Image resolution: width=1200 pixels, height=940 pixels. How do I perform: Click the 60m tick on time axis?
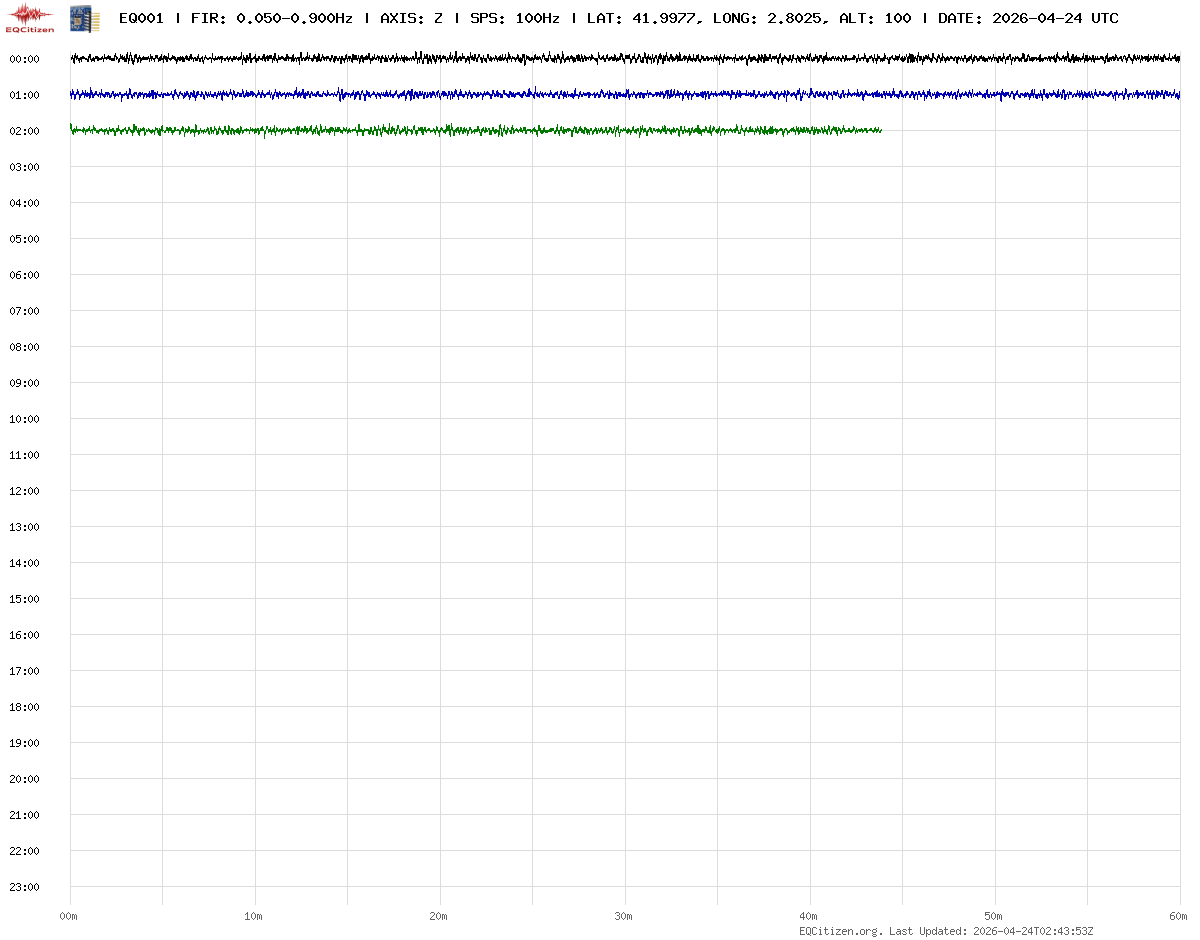click(x=1179, y=916)
